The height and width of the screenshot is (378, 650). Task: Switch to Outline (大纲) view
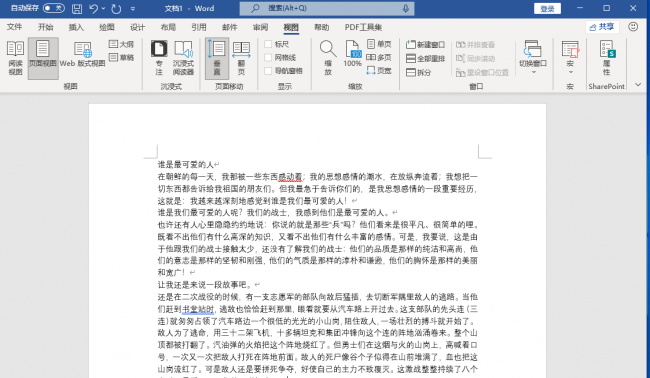coord(121,44)
